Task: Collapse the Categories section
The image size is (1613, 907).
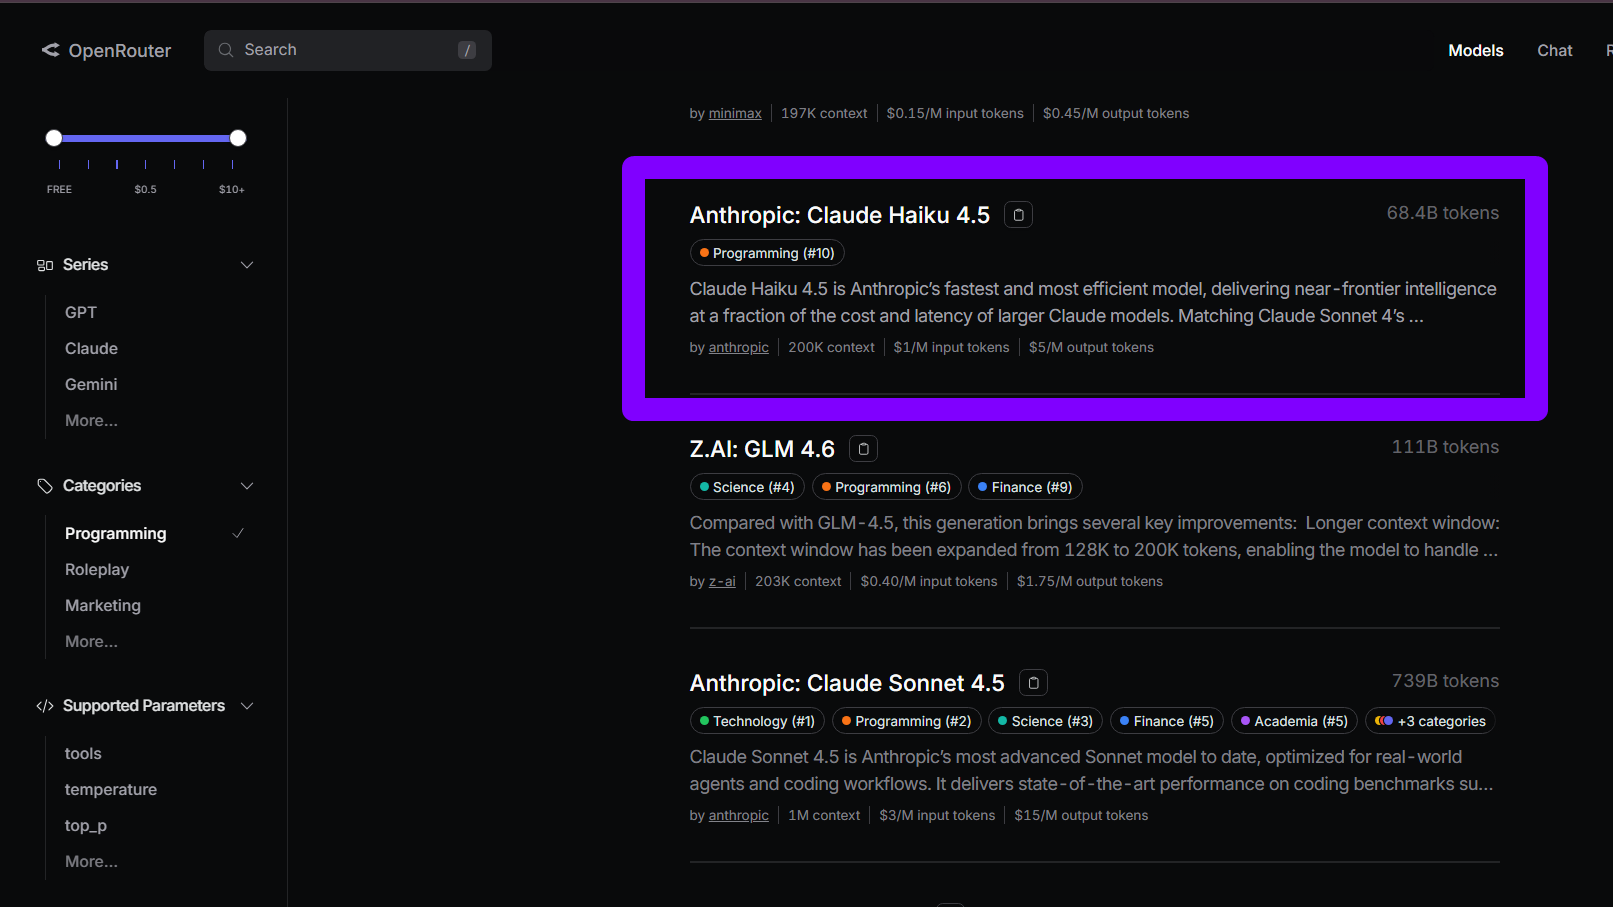Action: pyautogui.click(x=247, y=486)
